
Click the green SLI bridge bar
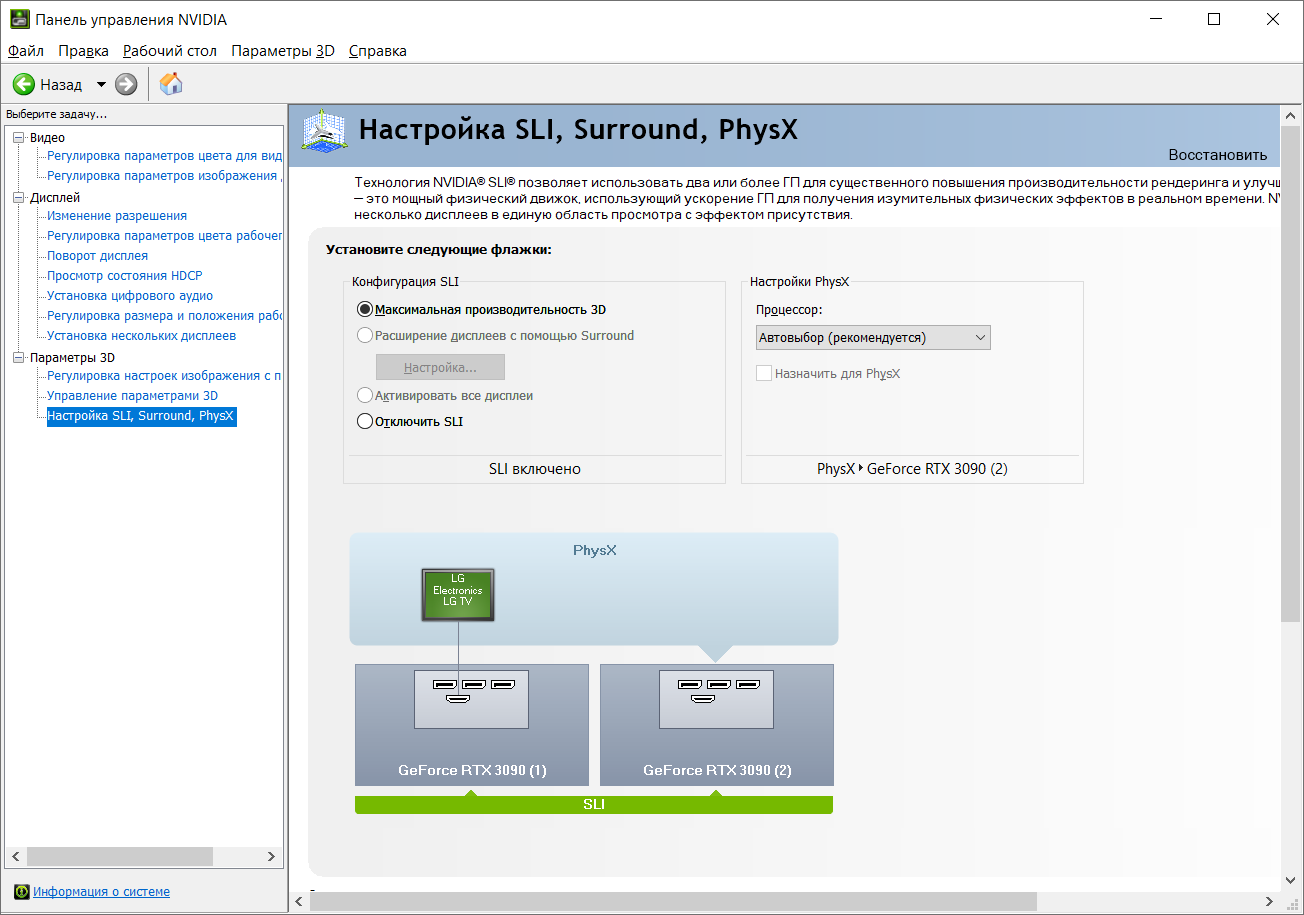click(594, 804)
